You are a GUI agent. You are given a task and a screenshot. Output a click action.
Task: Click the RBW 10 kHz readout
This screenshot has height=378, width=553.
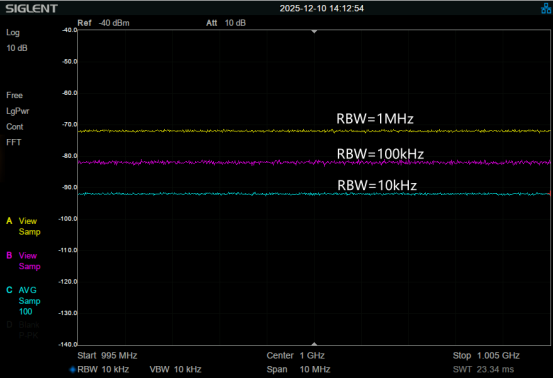pyautogui.click(x=103, y=370)
